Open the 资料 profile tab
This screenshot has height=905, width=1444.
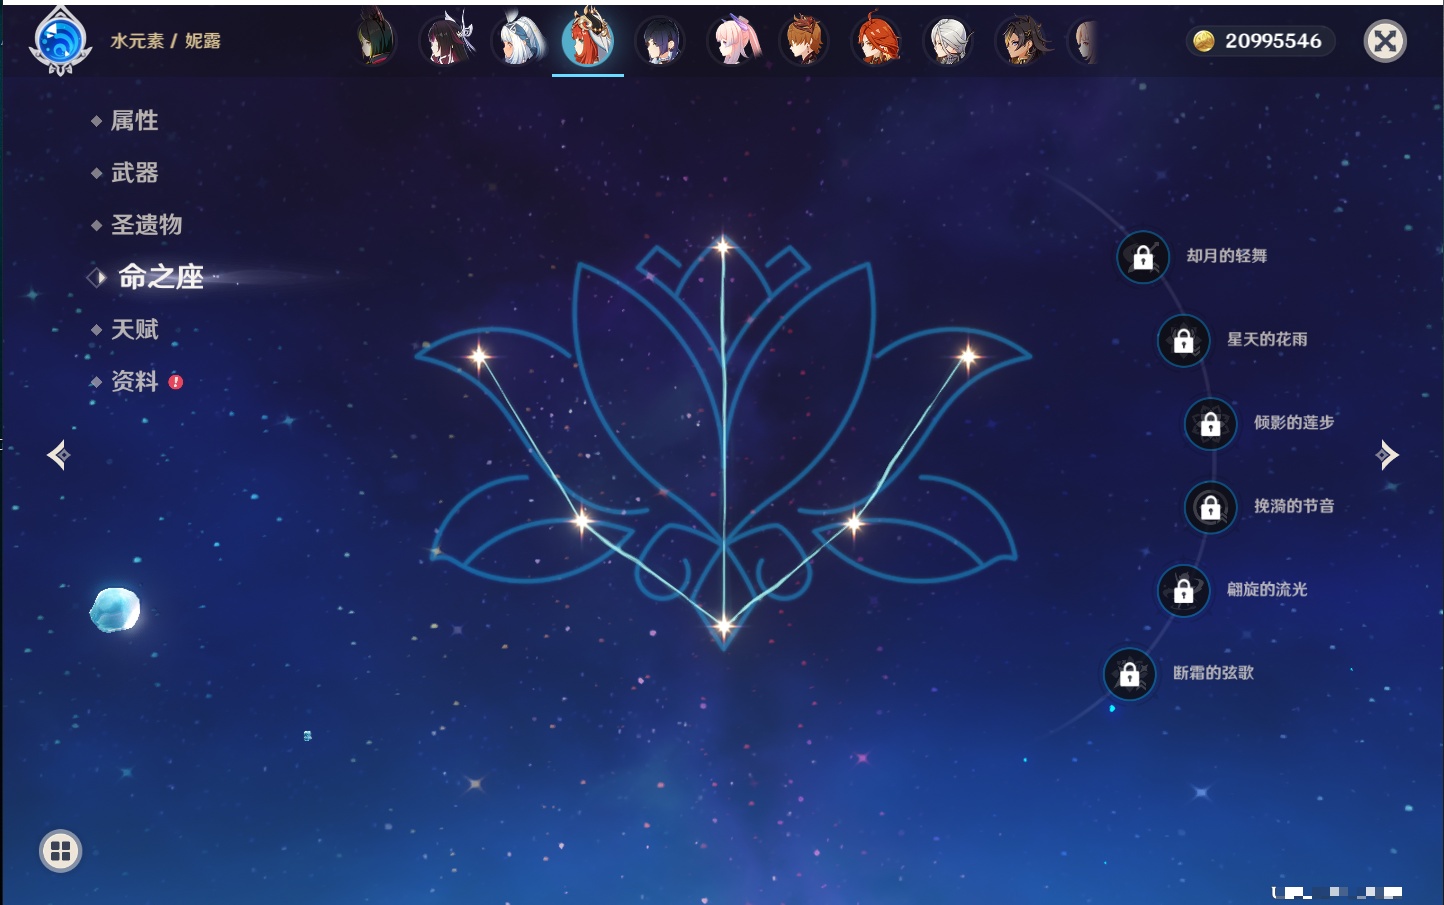point(134,381)
